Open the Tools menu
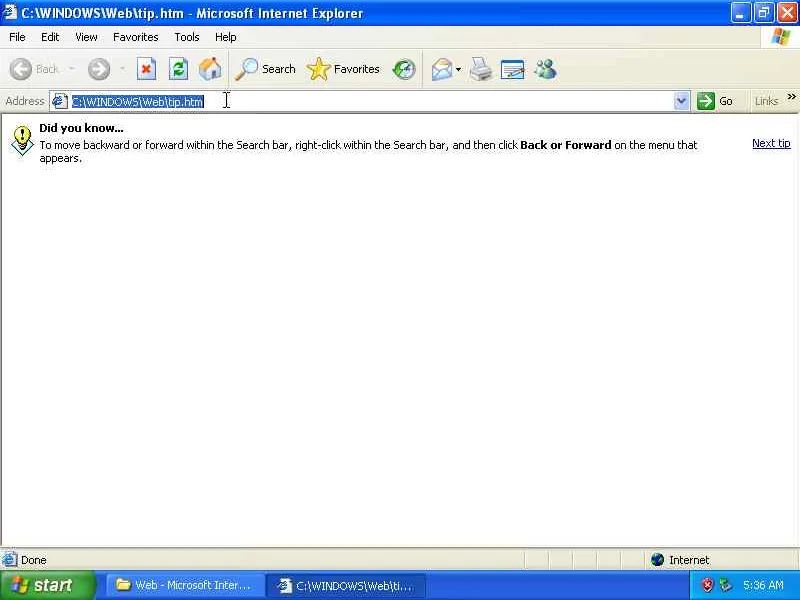The image size is (800, 600). click(187, 37)
